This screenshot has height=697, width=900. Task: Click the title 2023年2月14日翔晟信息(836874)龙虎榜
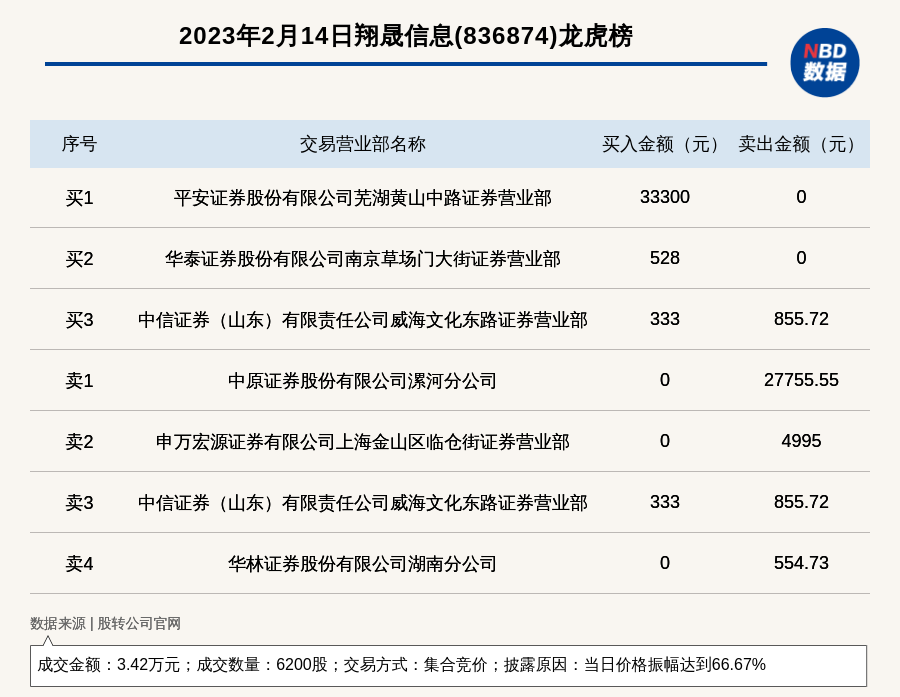tap(406, 36)
